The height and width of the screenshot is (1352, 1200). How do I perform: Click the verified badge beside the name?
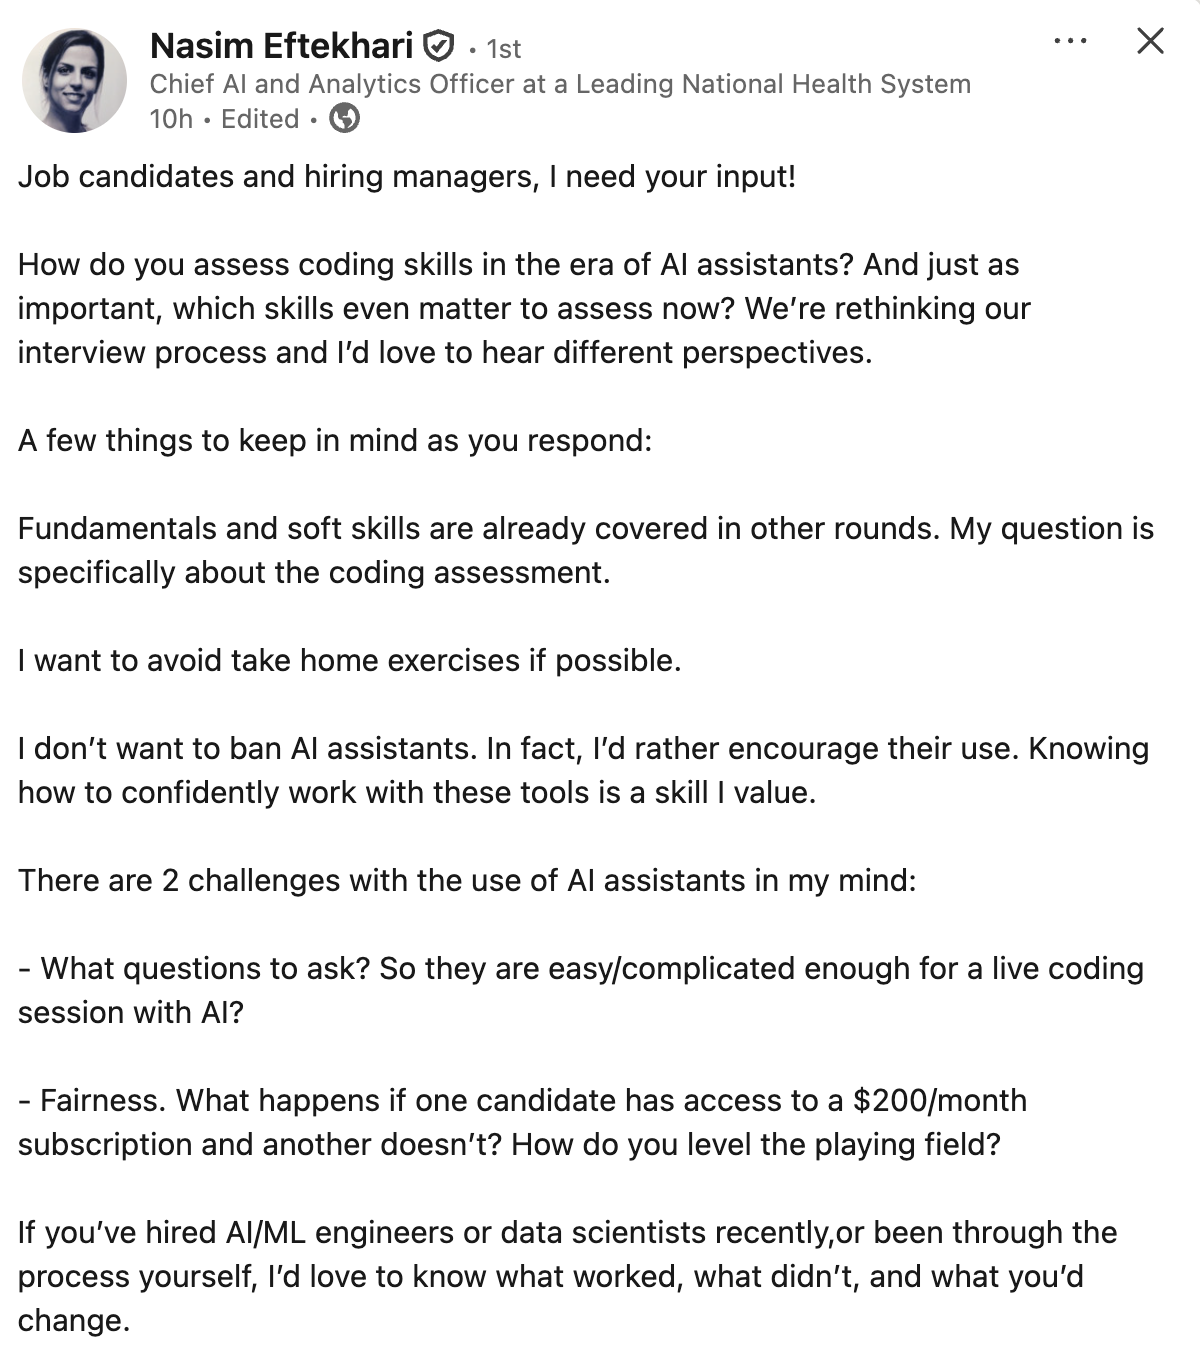439,46
